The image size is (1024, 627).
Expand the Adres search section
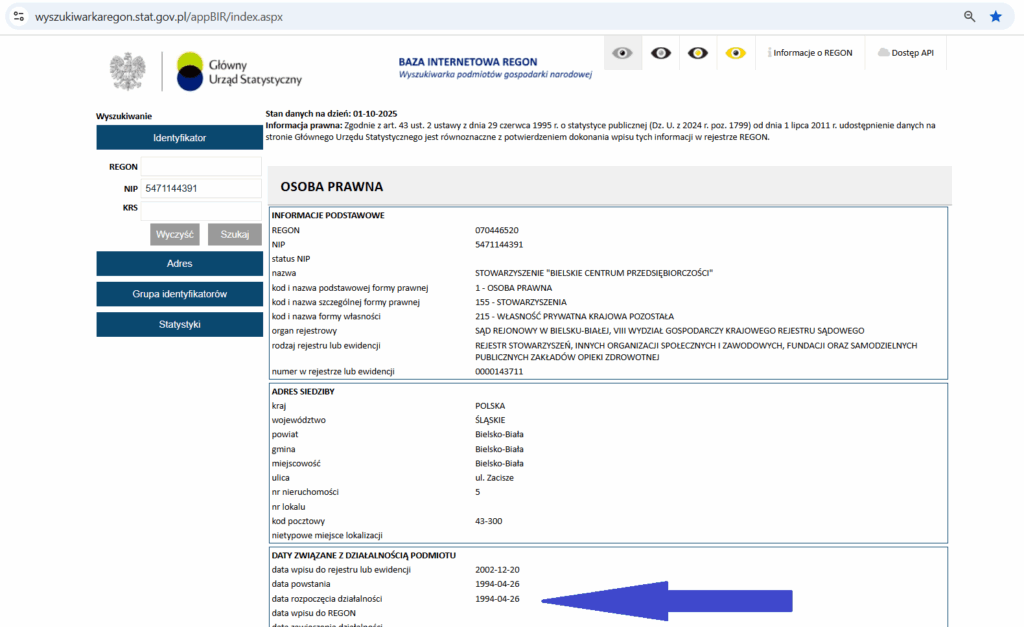coord(179,263)
